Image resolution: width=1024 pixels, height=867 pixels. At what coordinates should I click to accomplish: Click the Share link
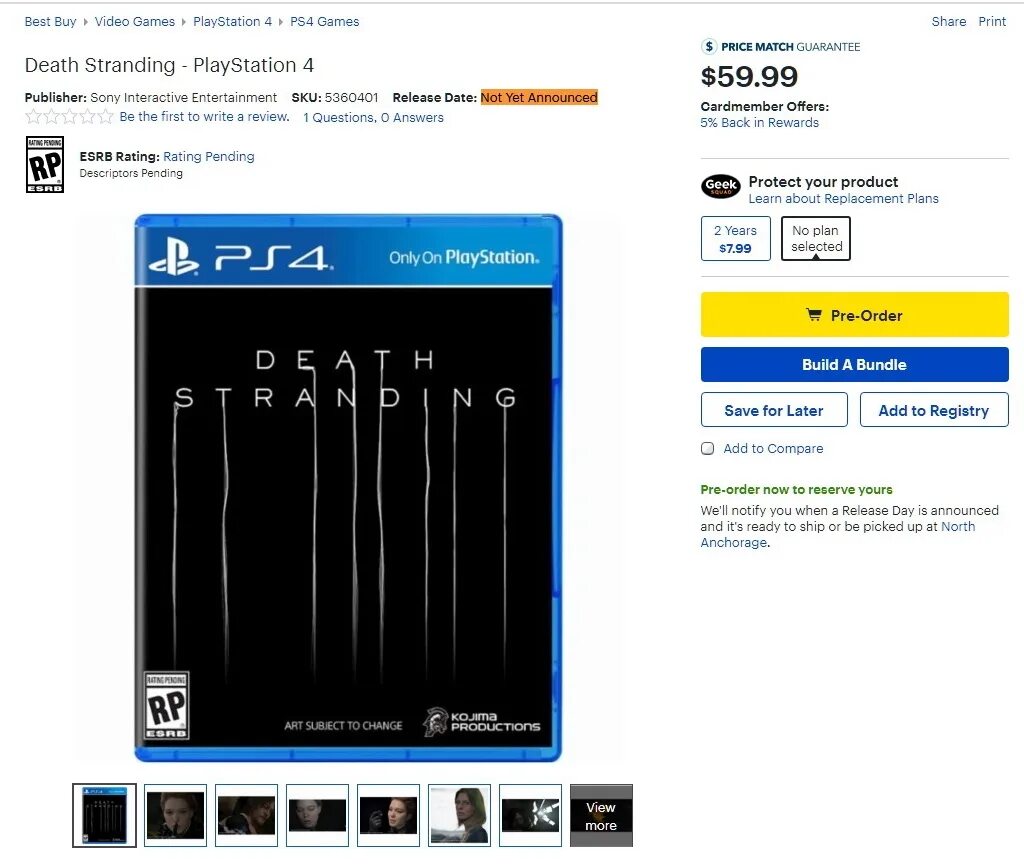[948, 21]
